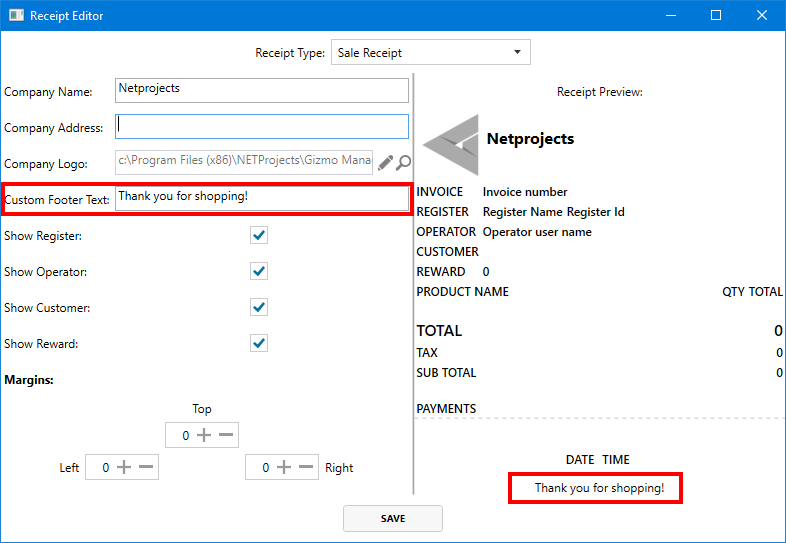Focus the Company Name input field

262,90
